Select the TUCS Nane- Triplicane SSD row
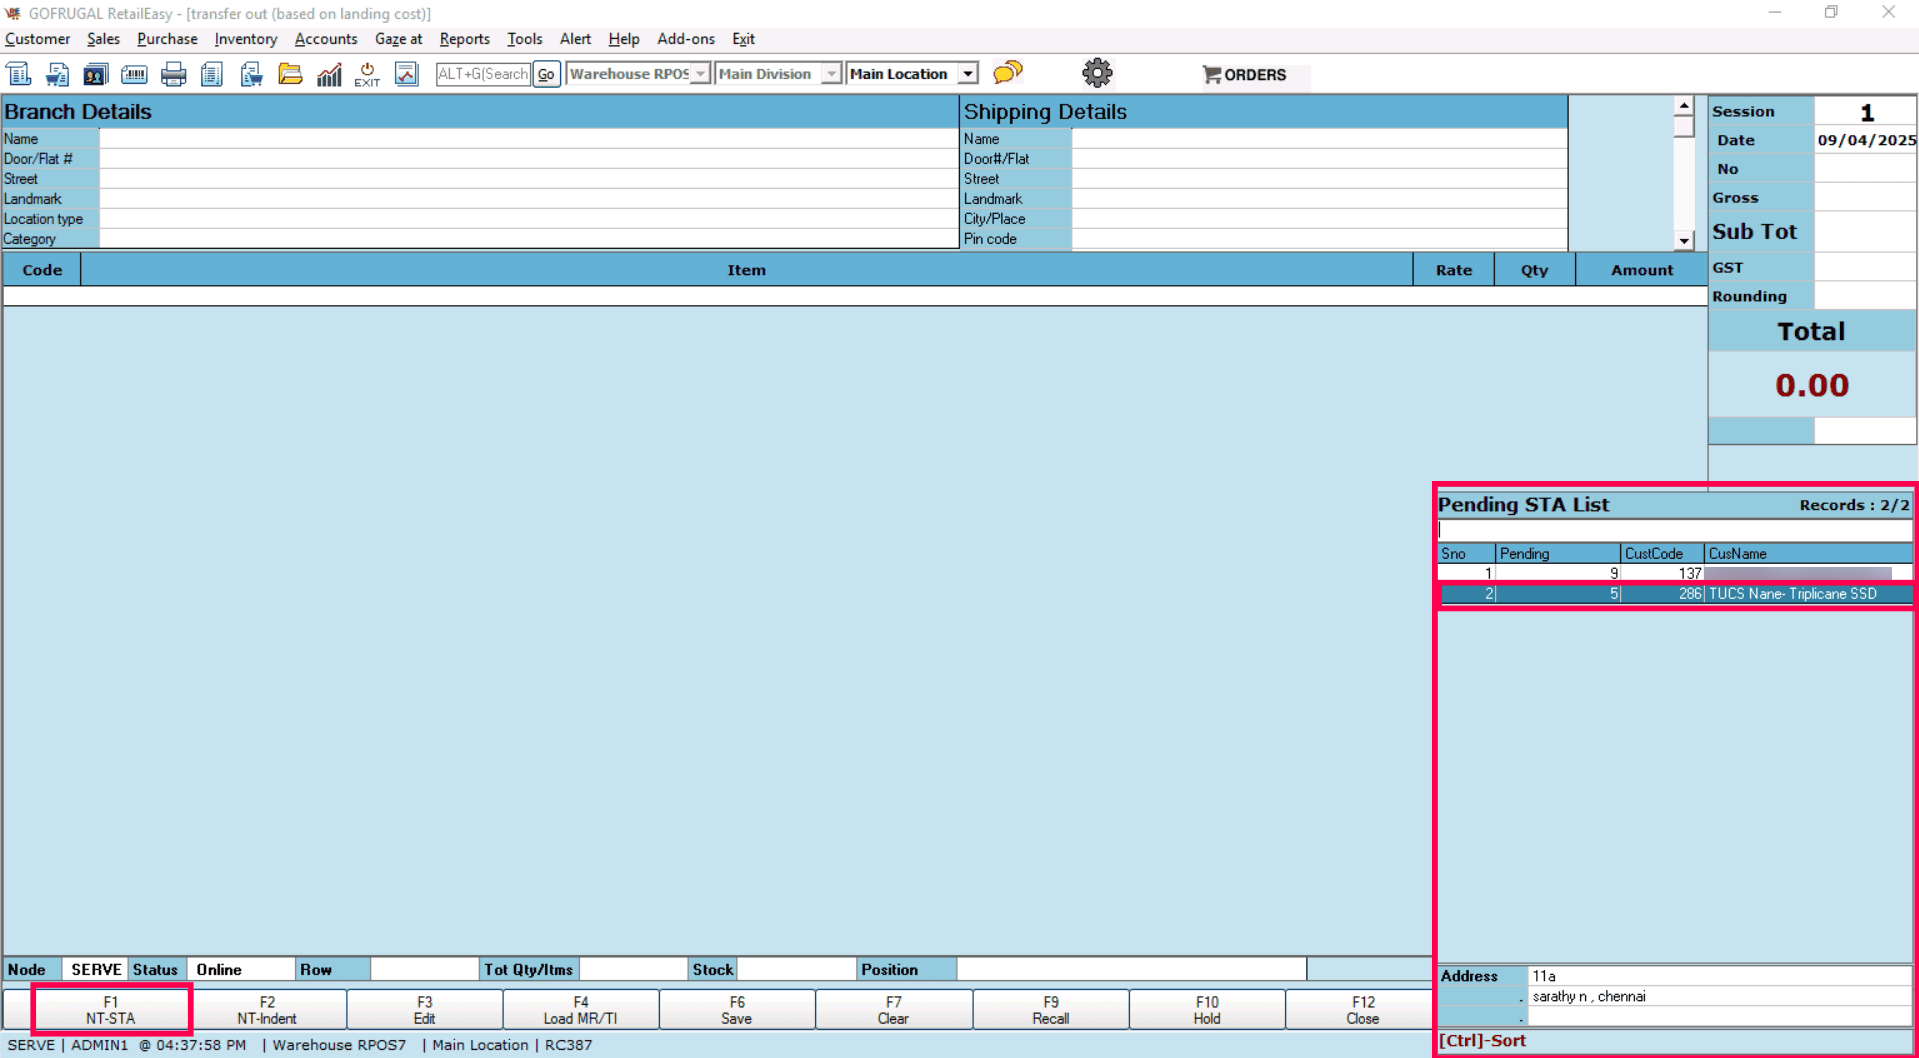 (x=1676, y=594)
